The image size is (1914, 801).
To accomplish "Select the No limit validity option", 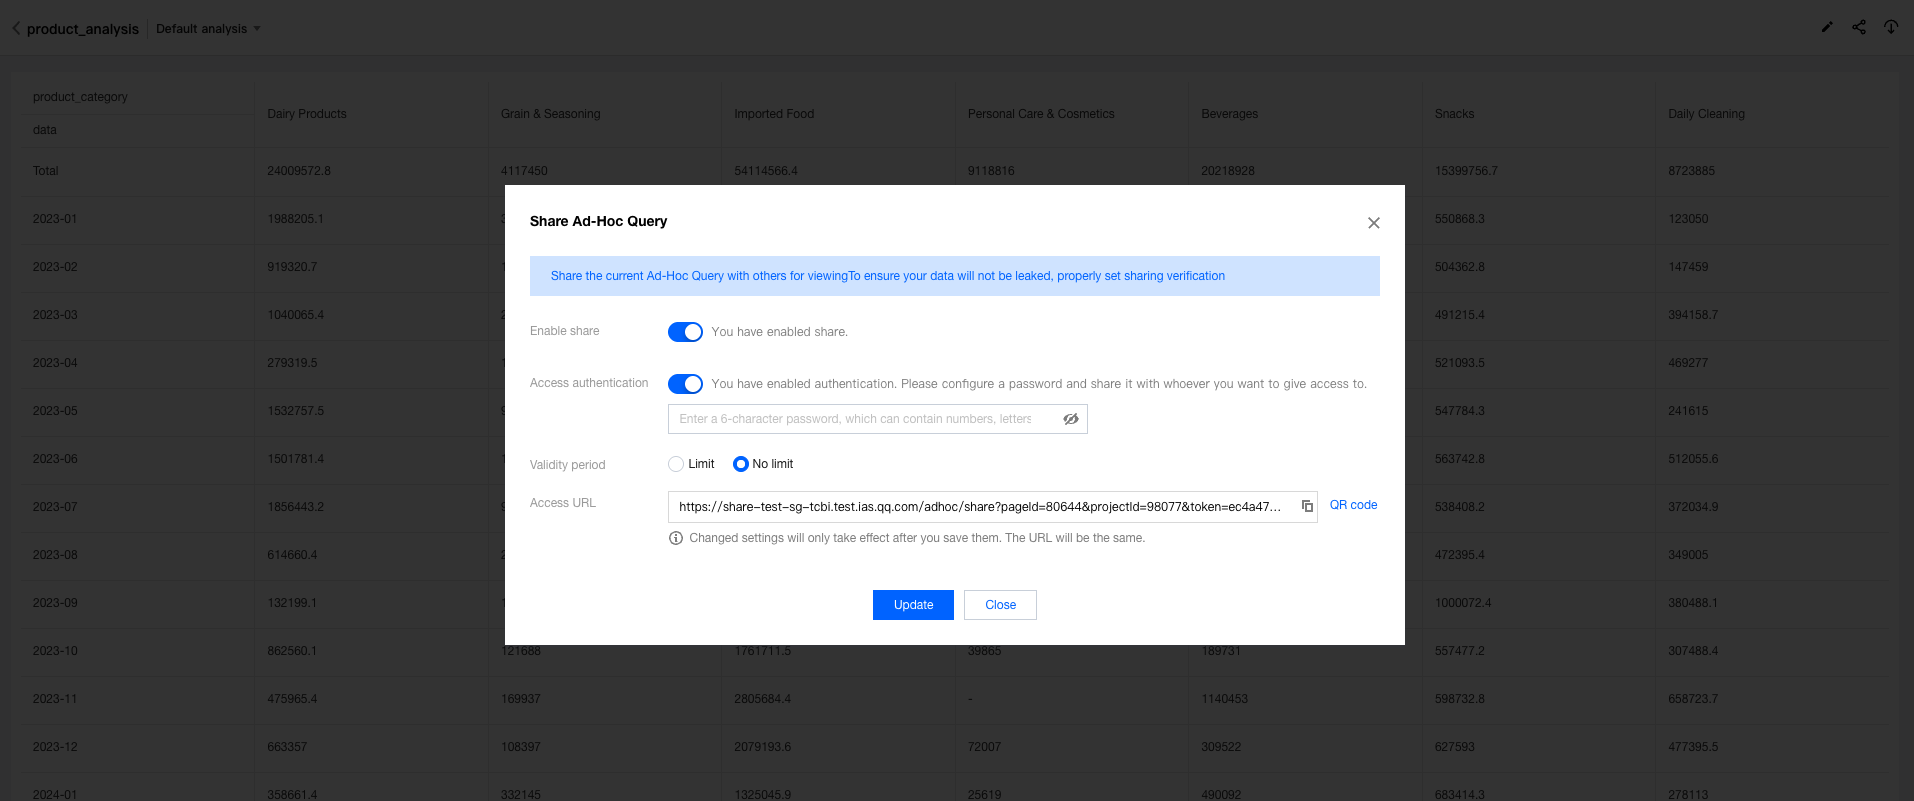I will click(x=741, y=464).
